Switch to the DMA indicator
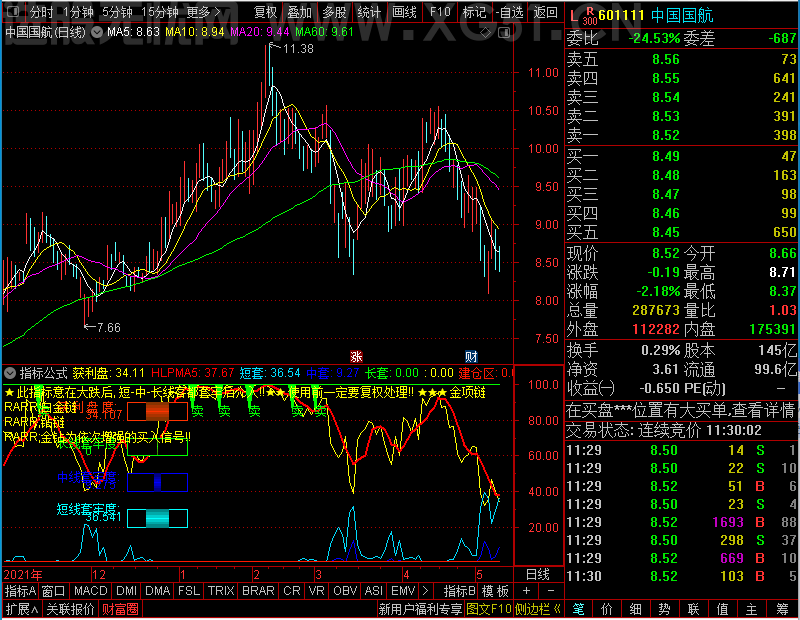 (158, 591)
